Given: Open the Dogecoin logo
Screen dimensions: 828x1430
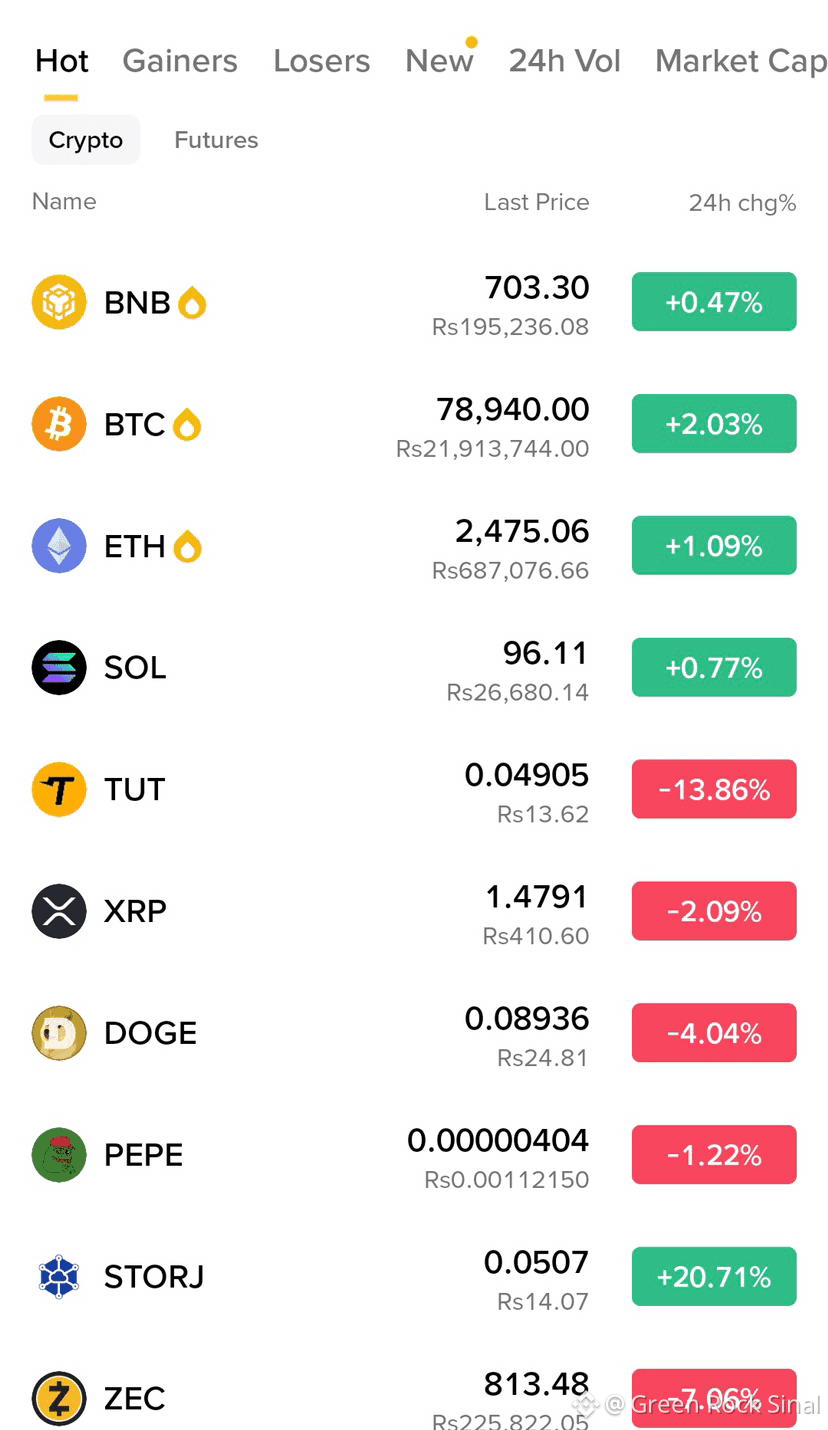Looking at the screenshot, I should click(x=59, y=1033).
